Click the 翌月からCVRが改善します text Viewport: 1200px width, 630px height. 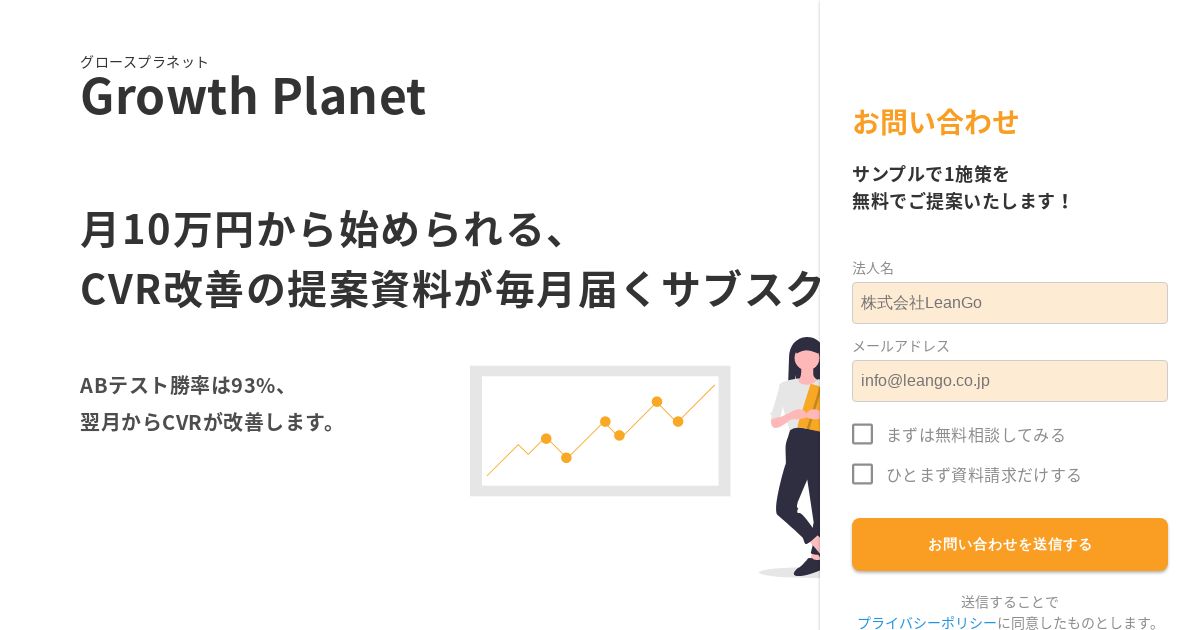coord(208,422)
